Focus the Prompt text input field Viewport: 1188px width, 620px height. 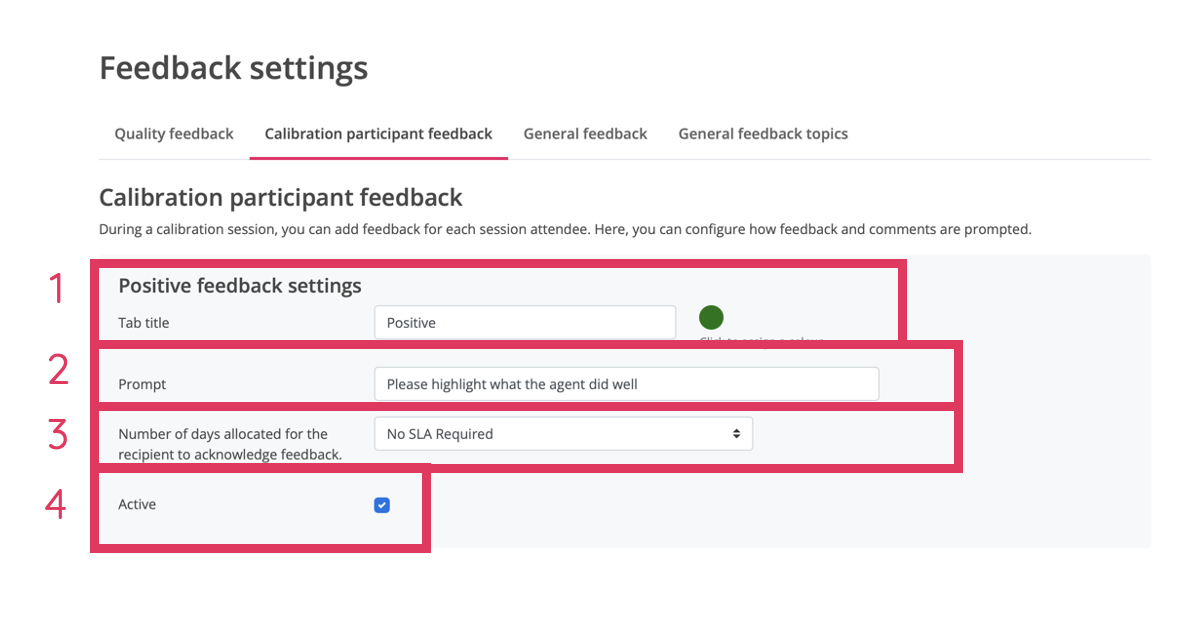coord(626,384)
